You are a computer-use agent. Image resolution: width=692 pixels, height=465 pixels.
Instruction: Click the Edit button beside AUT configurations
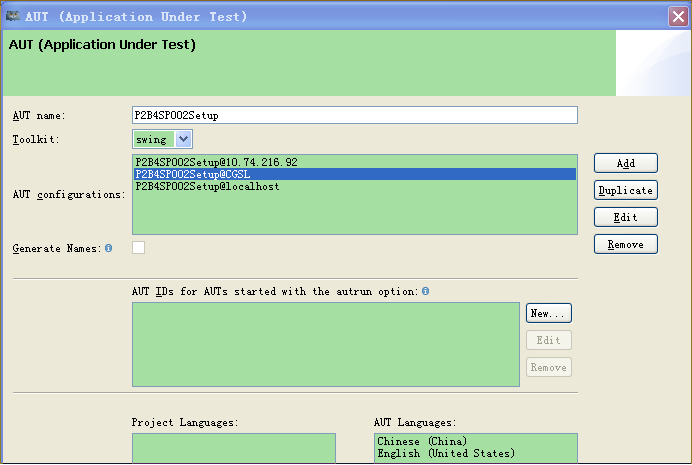pyautogui.click(x=626, y=217)
